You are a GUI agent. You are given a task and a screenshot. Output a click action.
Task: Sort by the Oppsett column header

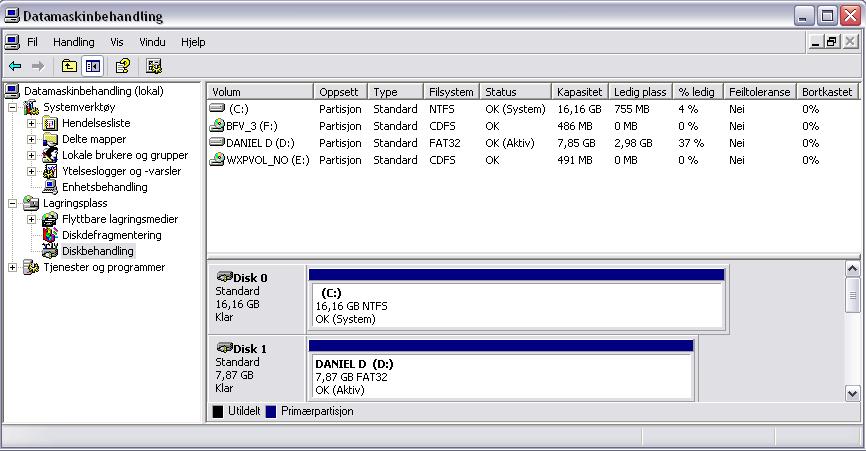(x=341, y=92)
